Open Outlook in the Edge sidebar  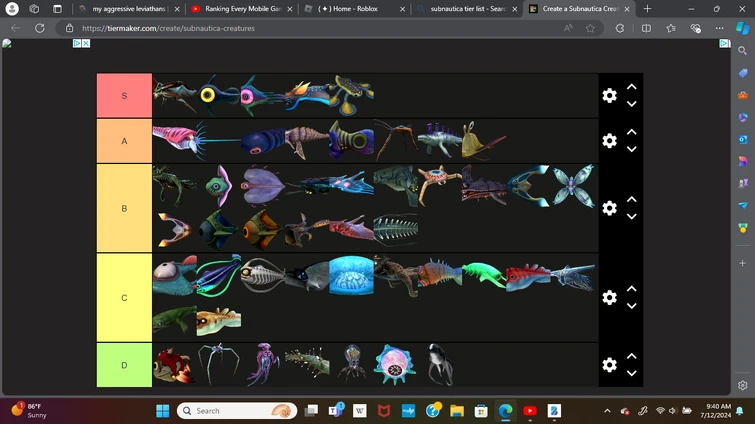pyautogui.click(x=742, y=139)
